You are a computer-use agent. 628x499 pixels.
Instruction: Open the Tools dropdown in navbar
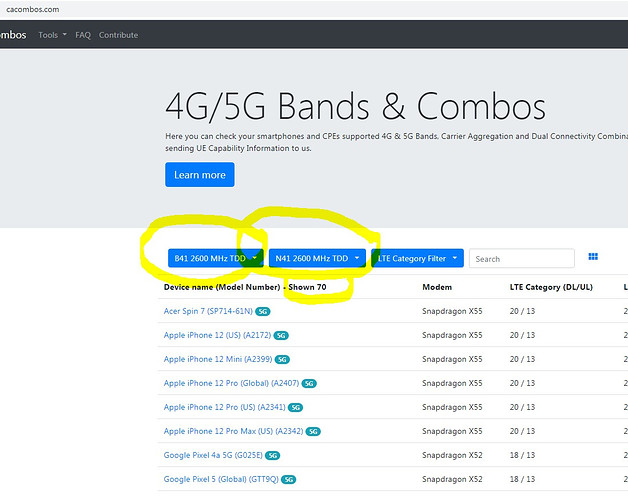52,35
